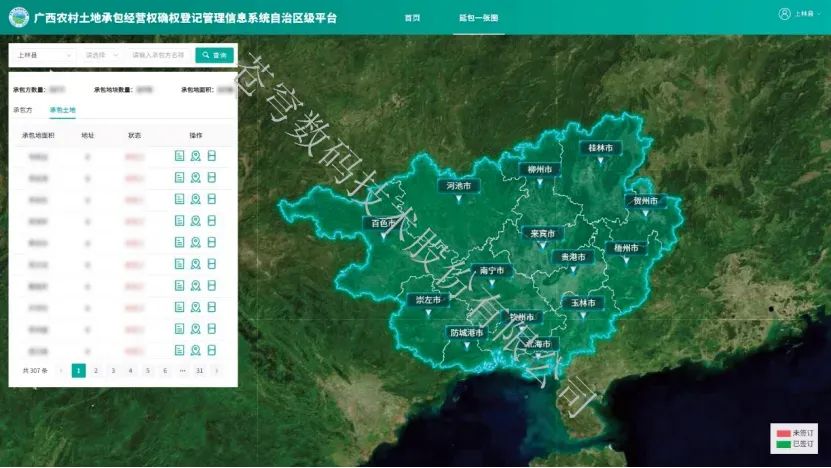Select 梧州市 marker on map
The width and height of the screenshot is (831, 468).
coord(626,251)
